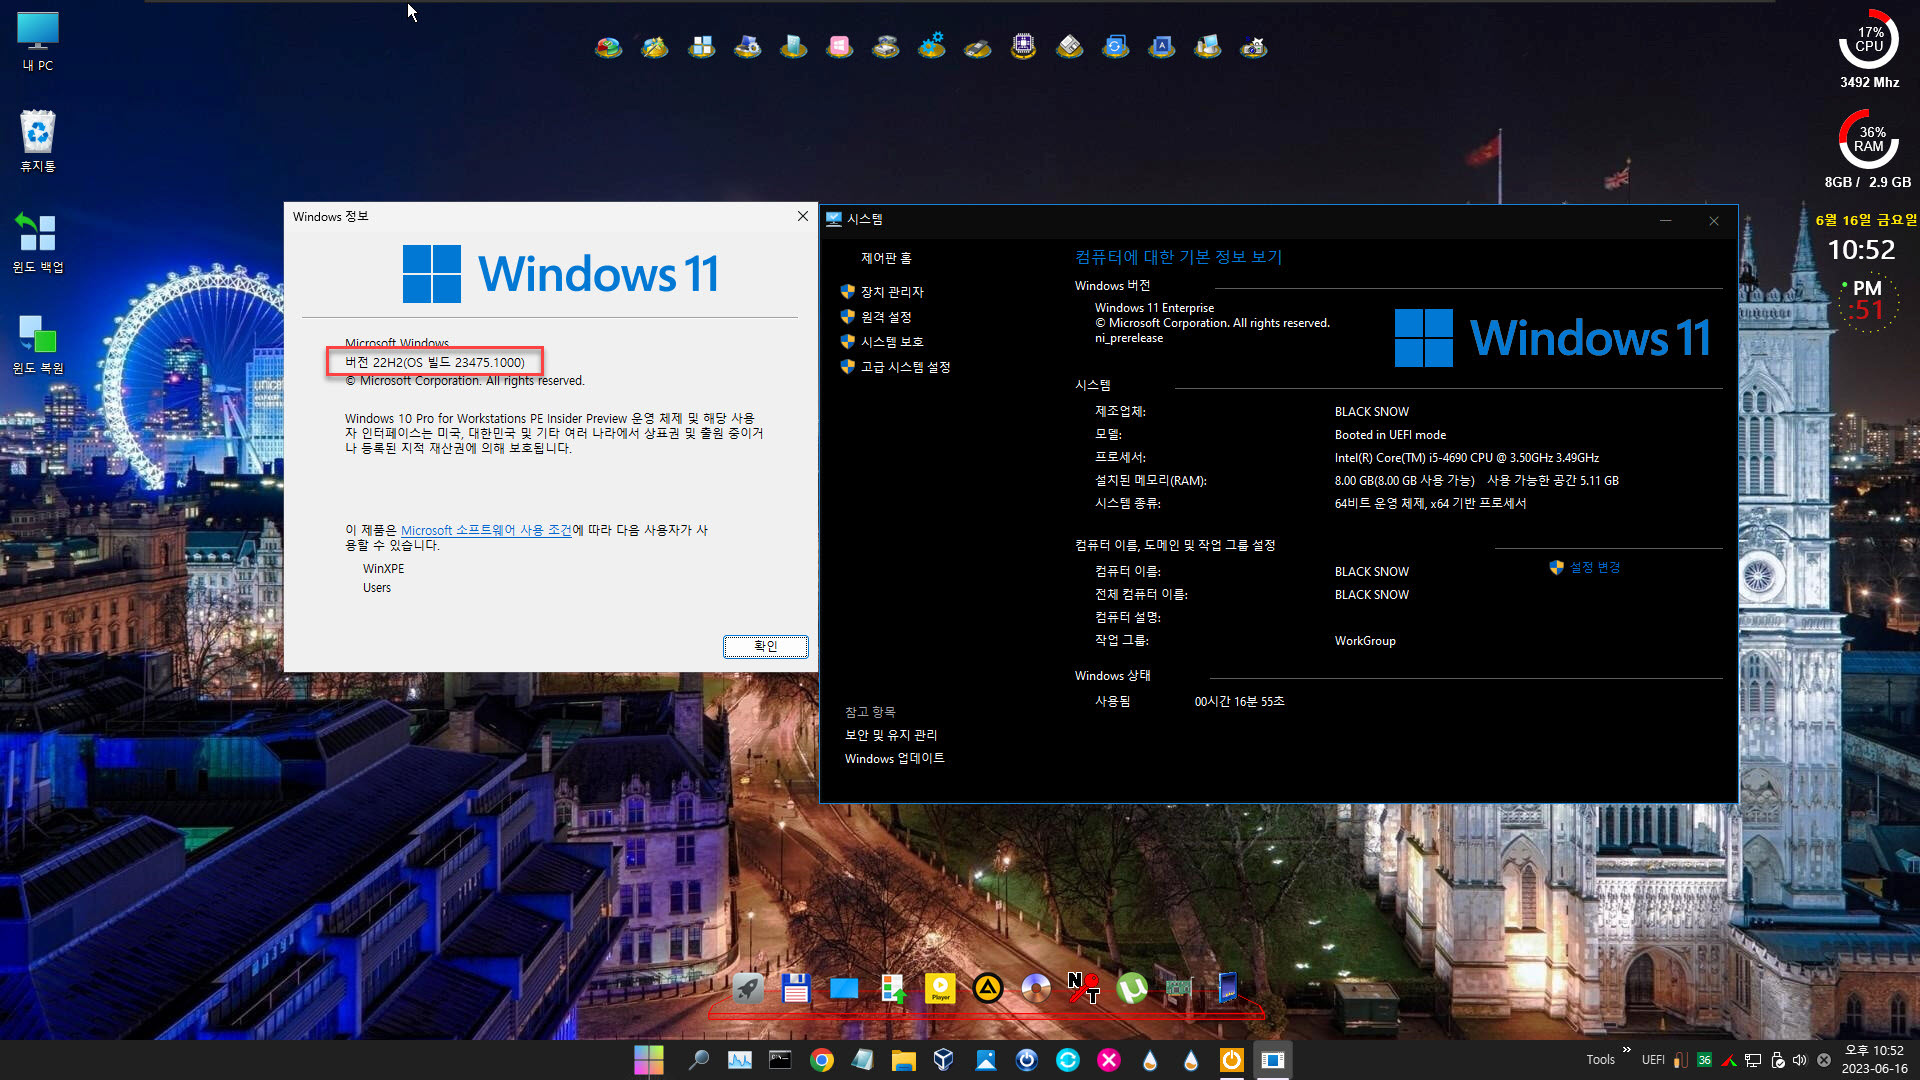The image size is (1920, 1080).
Task: Click the taskbar search magnifier
Action: (x=699, y=1060)
